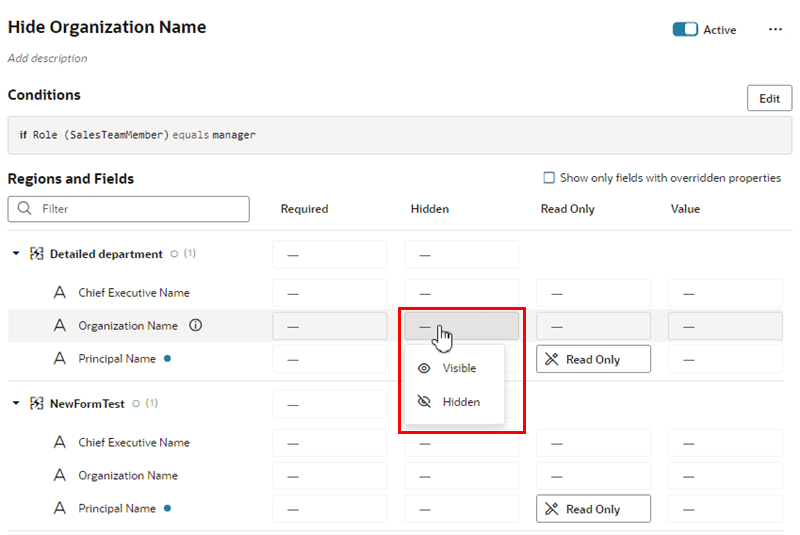The width and height of the screenshot is (800, 535).
Task: Click the condition expression Role equals manager
Action: (x=138, y=135)
